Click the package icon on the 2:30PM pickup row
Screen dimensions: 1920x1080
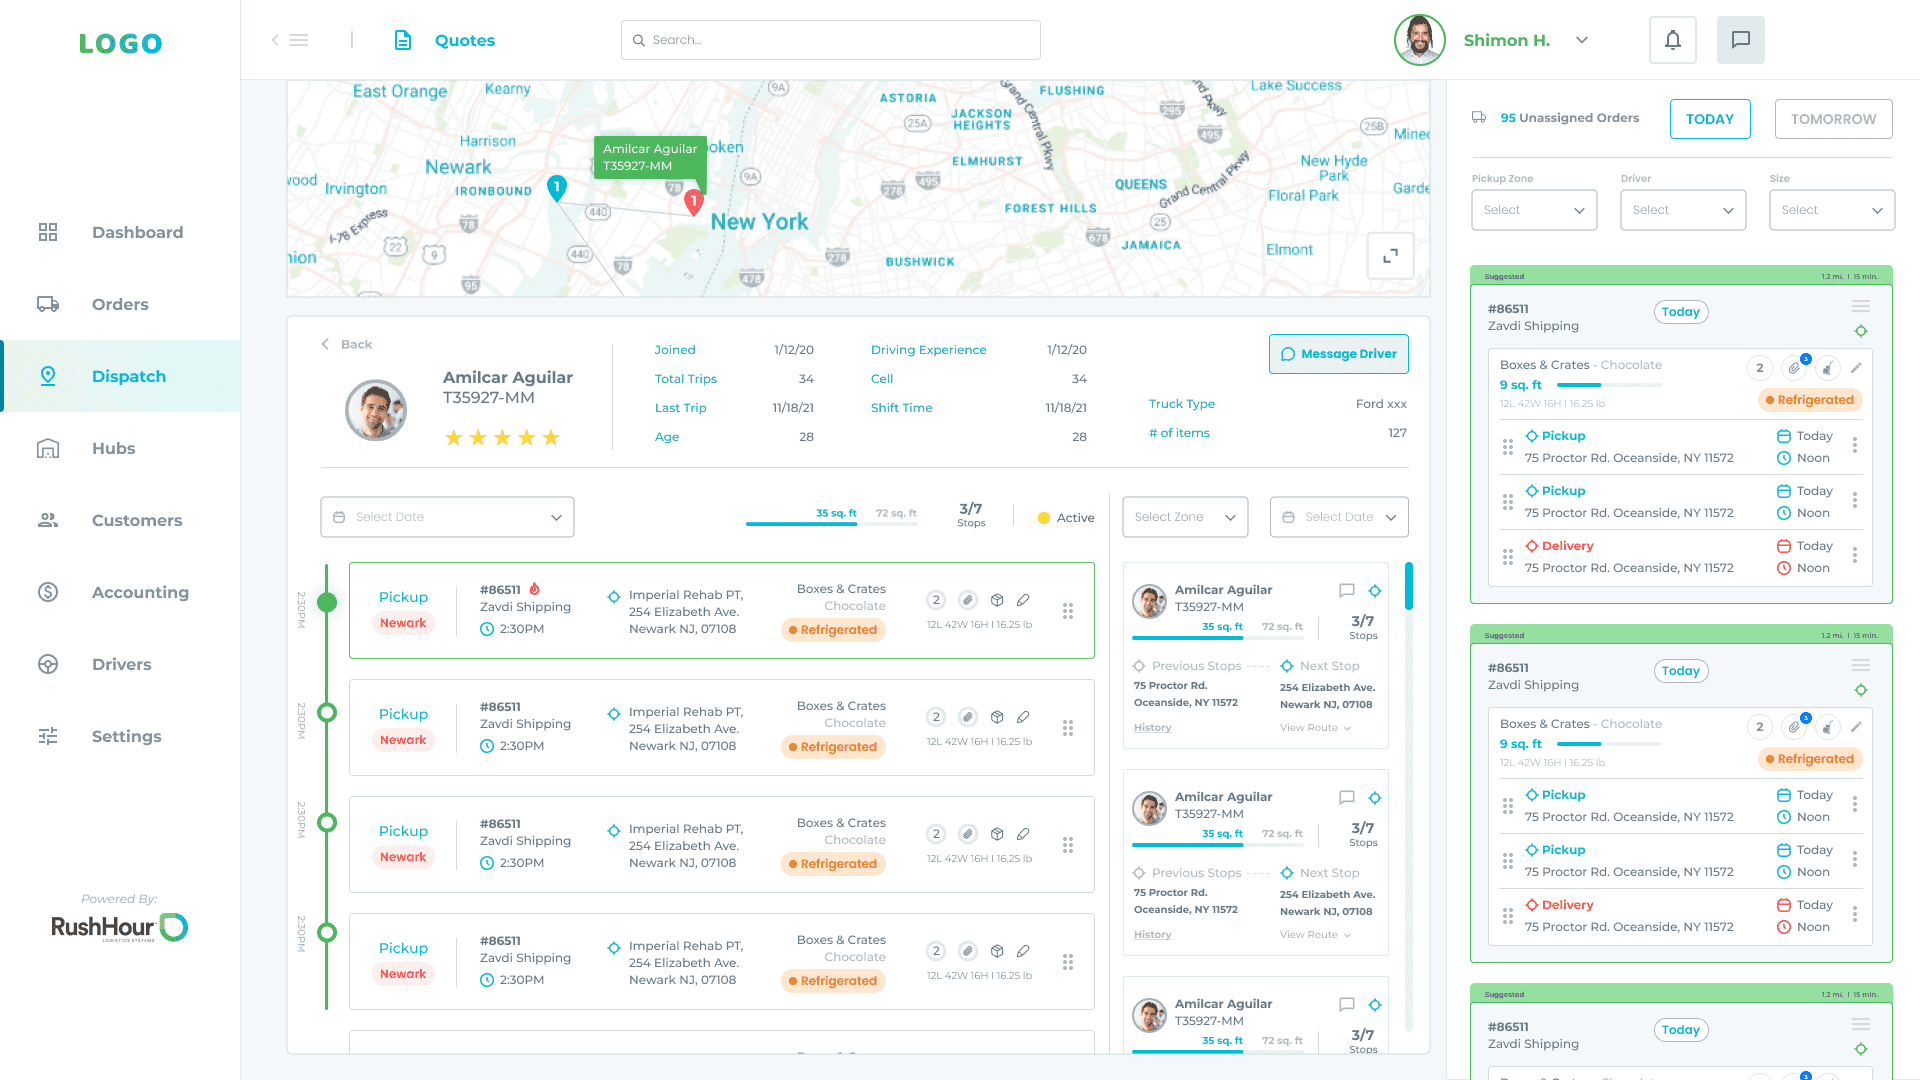(x=997, y=599)
